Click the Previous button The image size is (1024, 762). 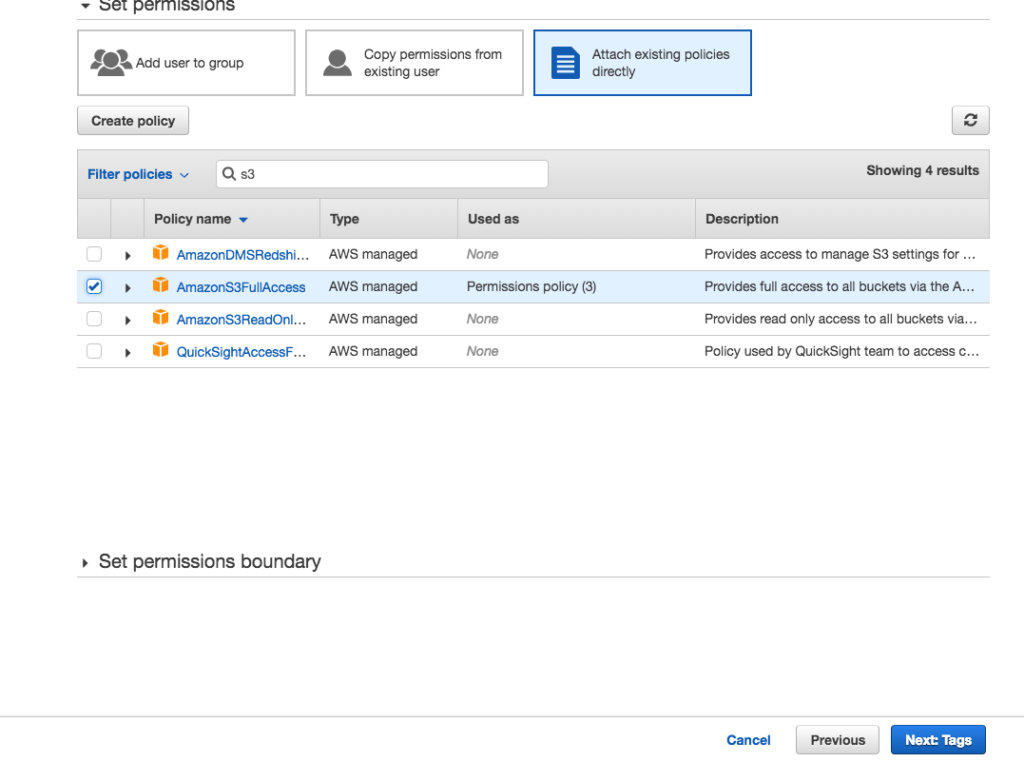837,740
